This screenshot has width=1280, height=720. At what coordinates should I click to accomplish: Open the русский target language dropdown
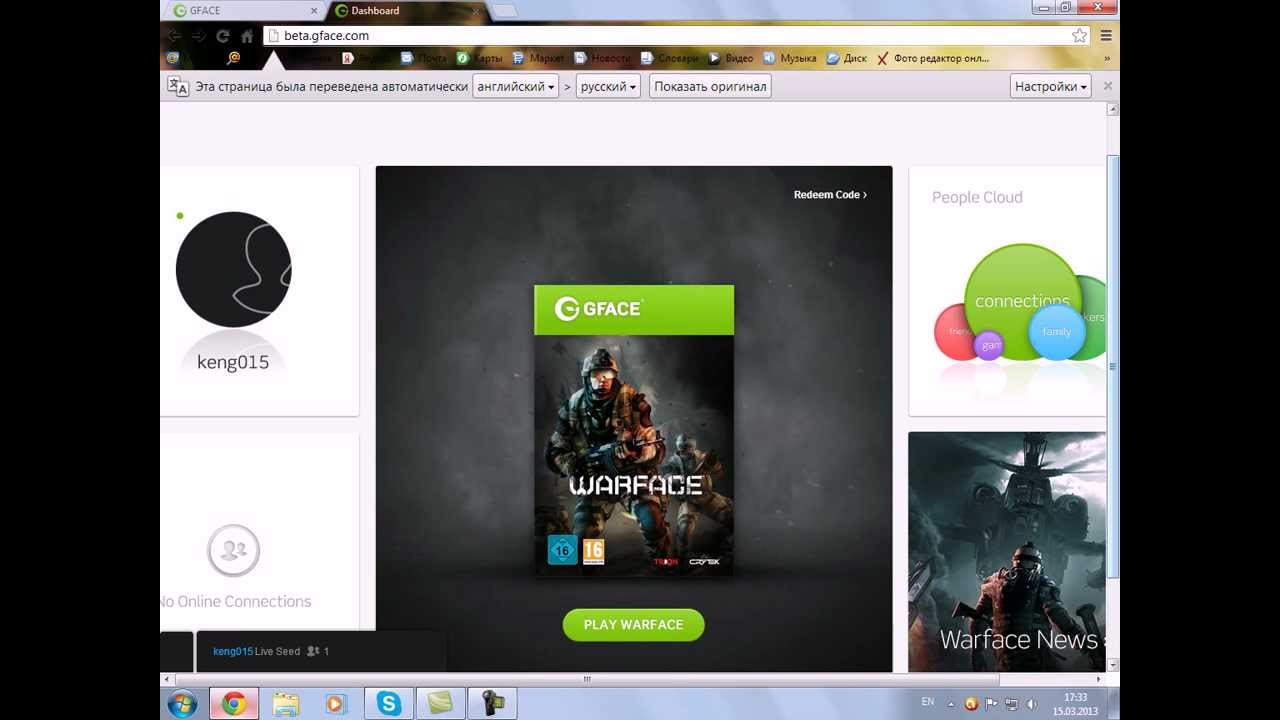(608, 87)
